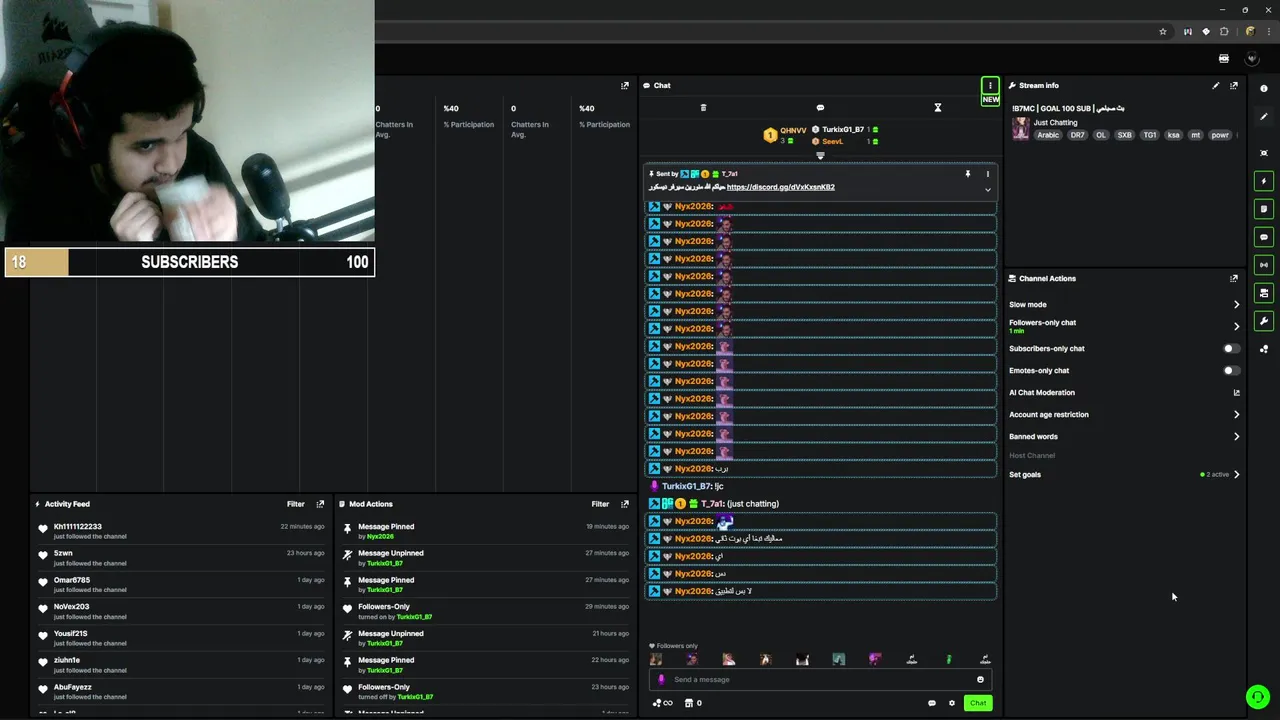Click the trash icon below Chat header
Screen dimensions: 1280x720
tap(703, 108)
